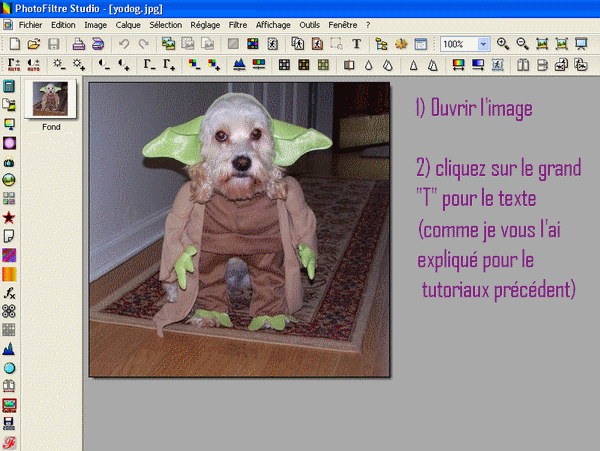The height and width of the screenshot is (451, 600).
Task: Boost saturation with colored squares plus icon
Action: click(214, 65)
